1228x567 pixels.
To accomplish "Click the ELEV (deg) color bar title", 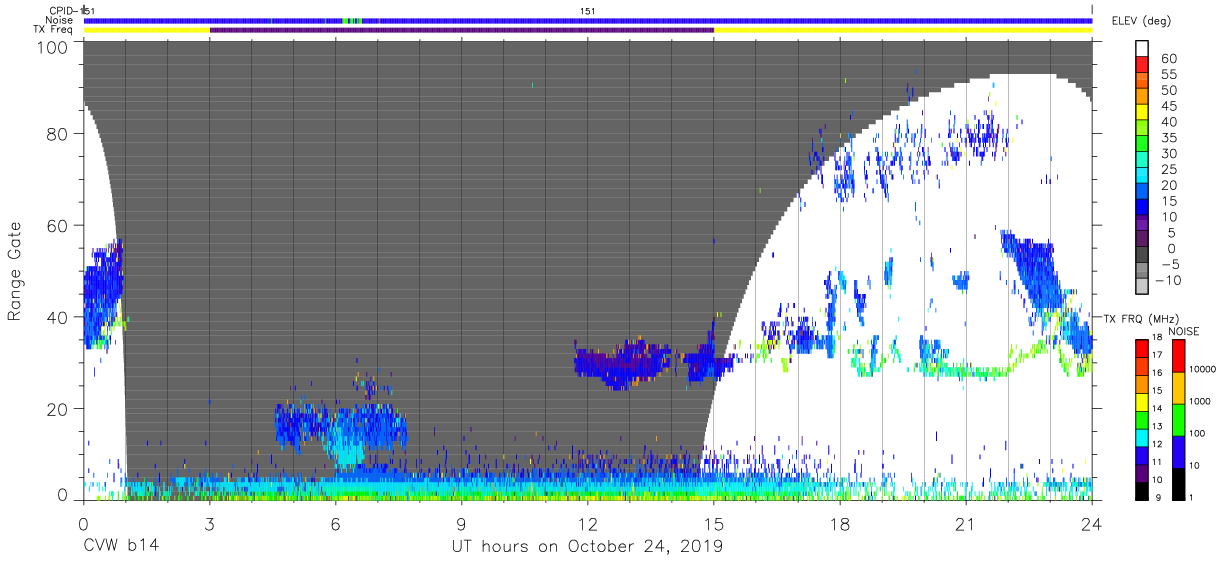I will coord(1141,21).
